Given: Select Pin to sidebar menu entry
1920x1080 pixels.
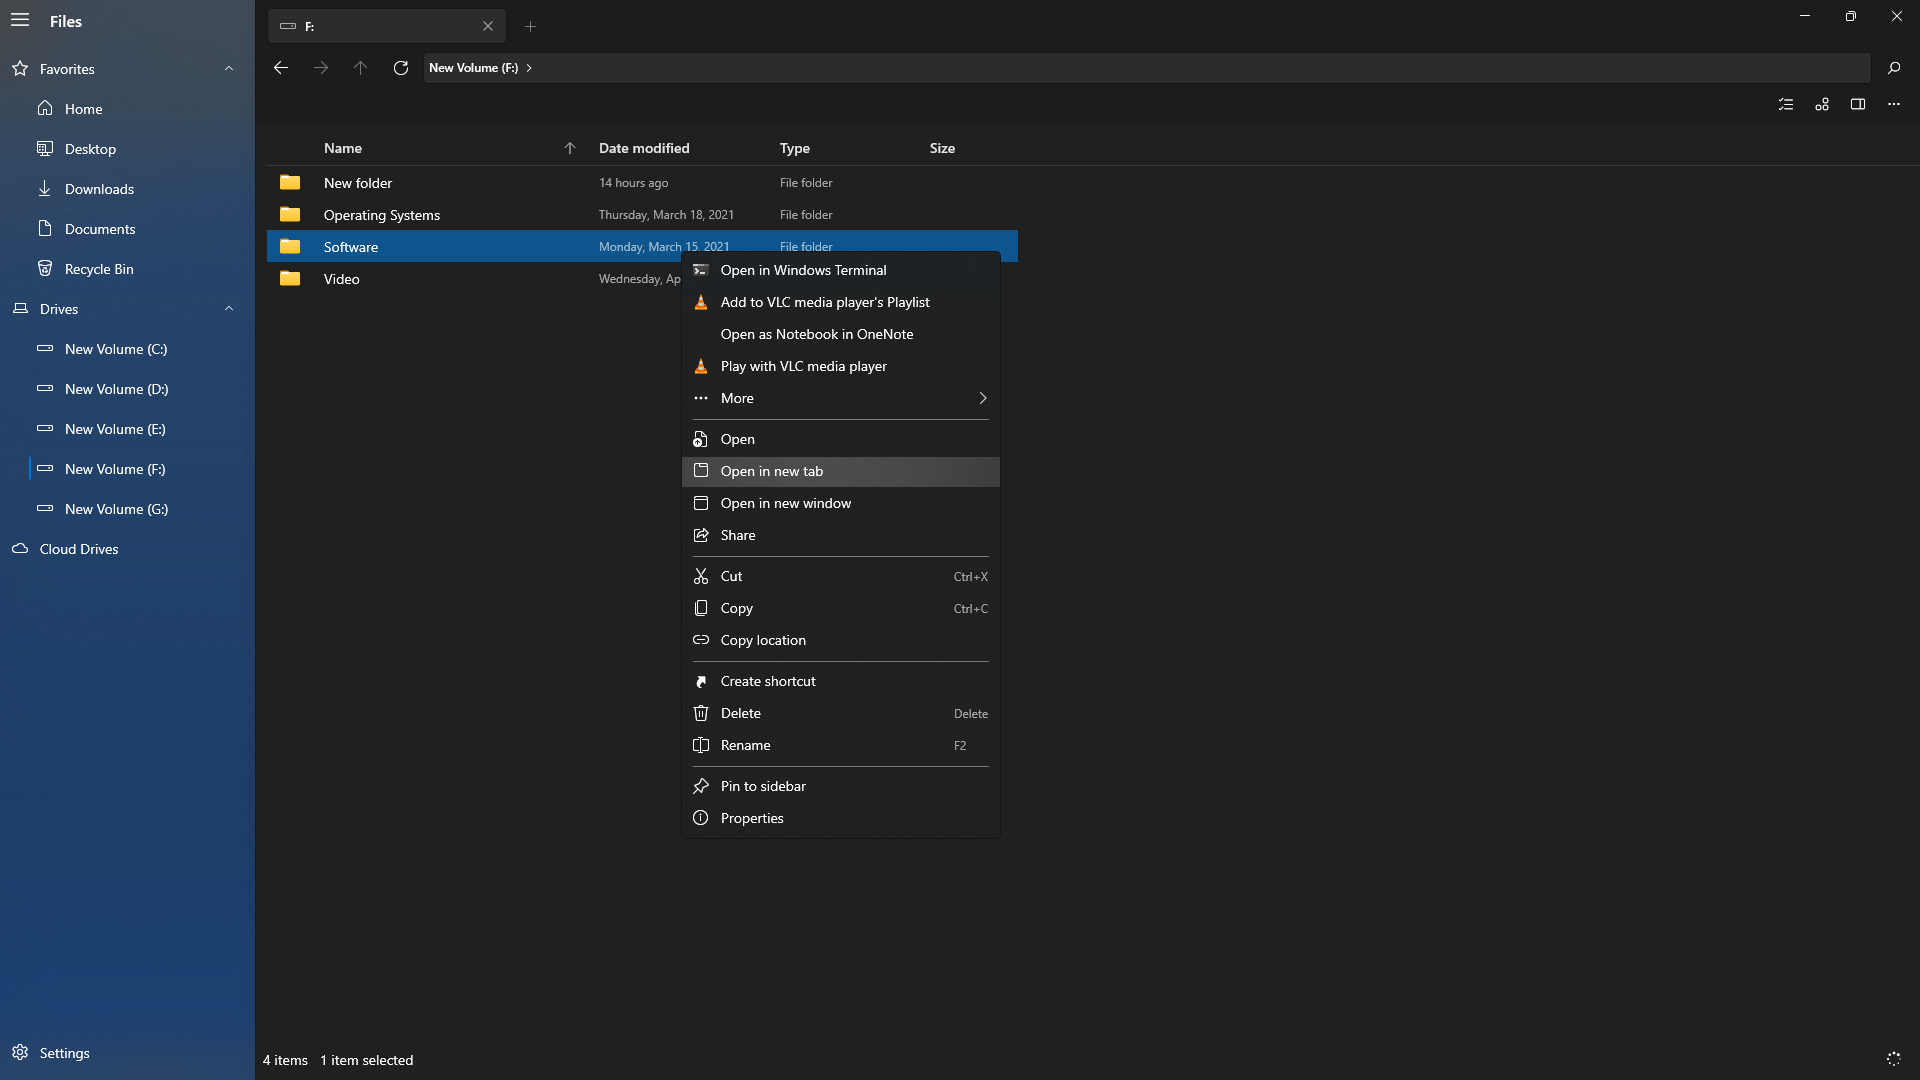Looking at the screenshot, I should pos(762,786).
